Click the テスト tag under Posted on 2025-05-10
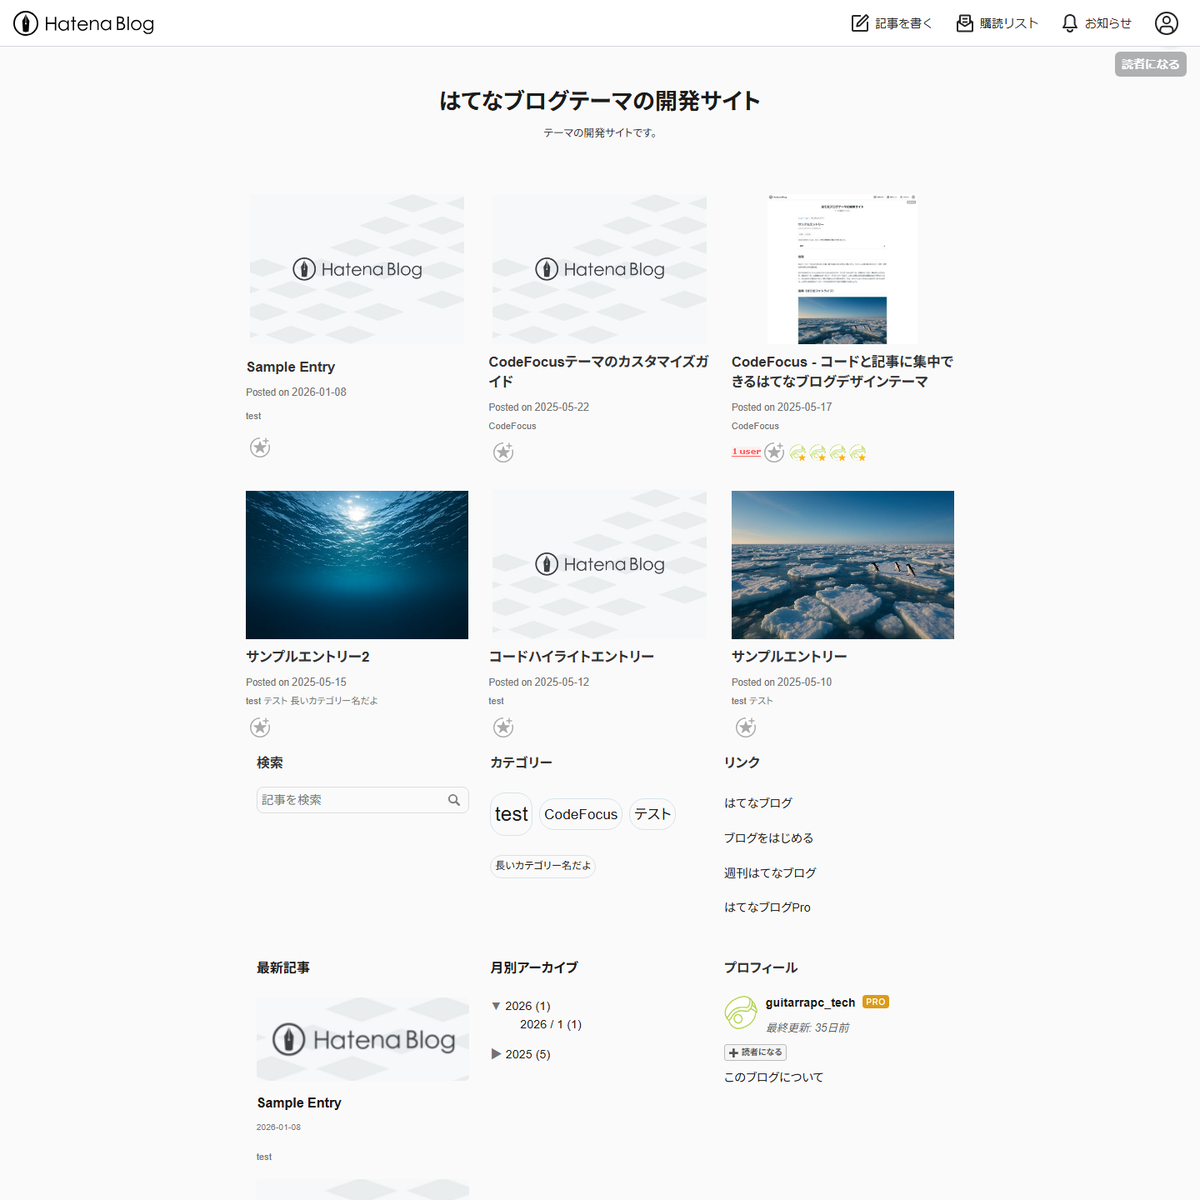The image size is (1200, 1200). (761, 701)
